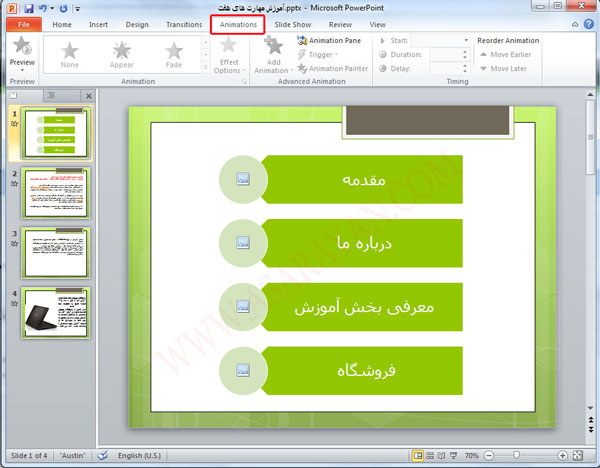Switch to the Outline tab in slide pane
Image resolution: width=600 pixels, height=468 pixels.
point(50,96)
